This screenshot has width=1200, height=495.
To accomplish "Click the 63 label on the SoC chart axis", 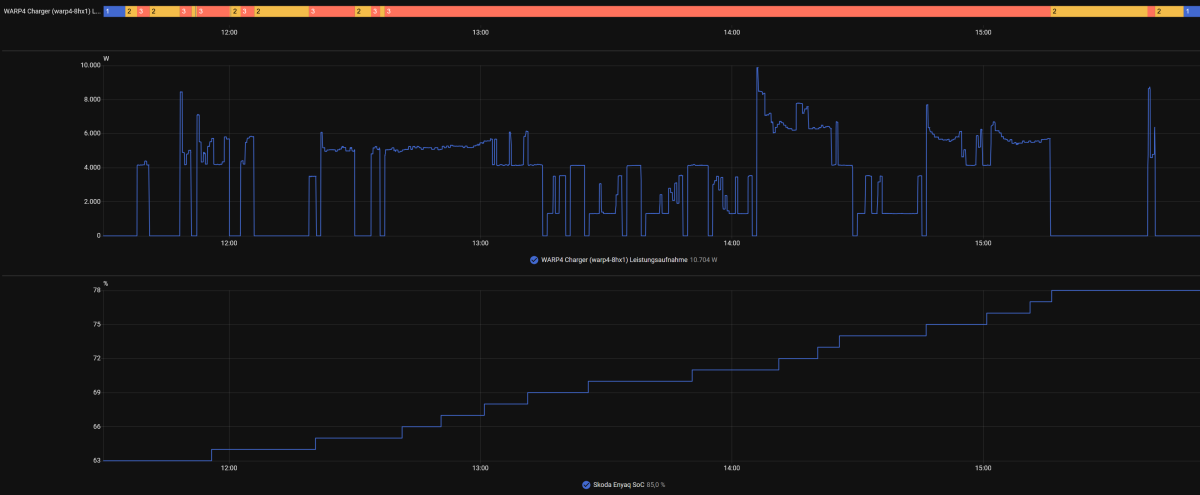I will 97,461.
